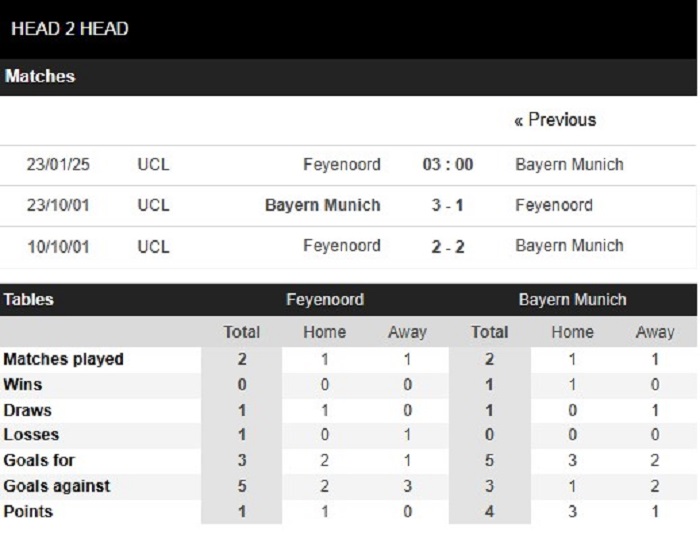Click the Matches played row label
This screenshot has height=535, width=700.
(x=63, y=359)
